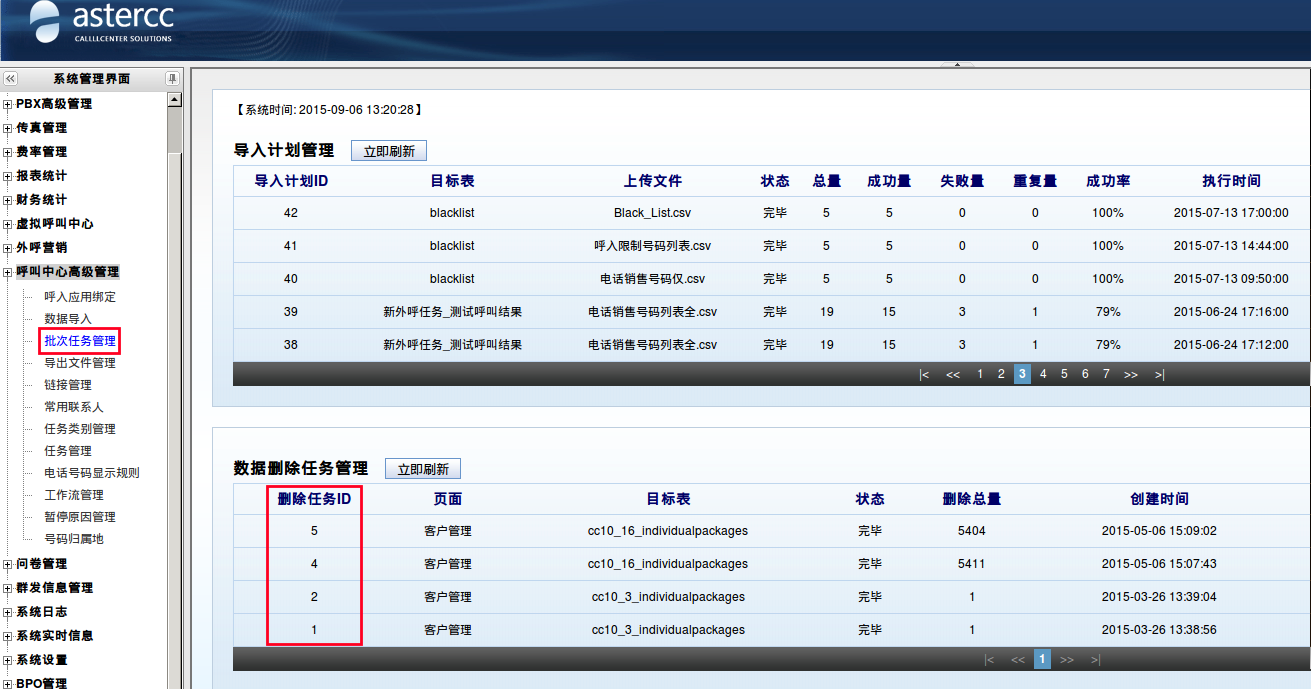
Task: Go to page 5 of import plans
Action: [x=1064, y=374]
